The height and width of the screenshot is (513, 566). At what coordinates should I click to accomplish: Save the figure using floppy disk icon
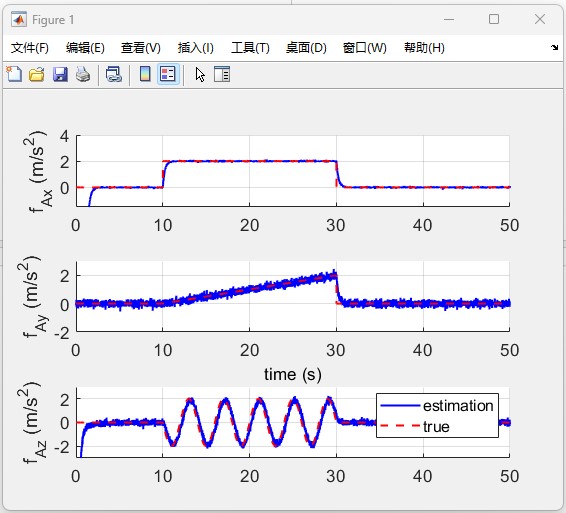pyautogui.click(x=60, y=74)
